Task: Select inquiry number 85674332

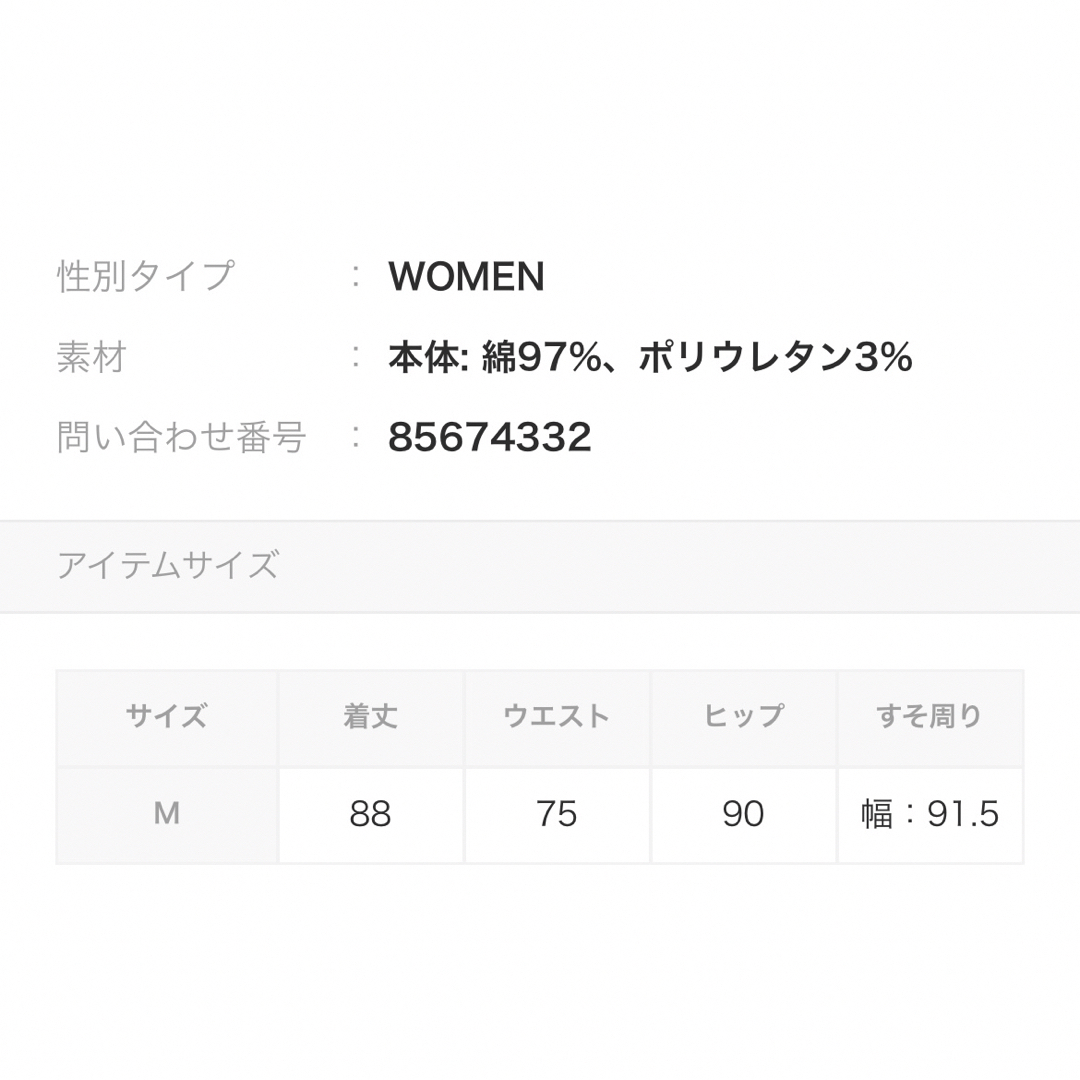Action: [490, 437]
